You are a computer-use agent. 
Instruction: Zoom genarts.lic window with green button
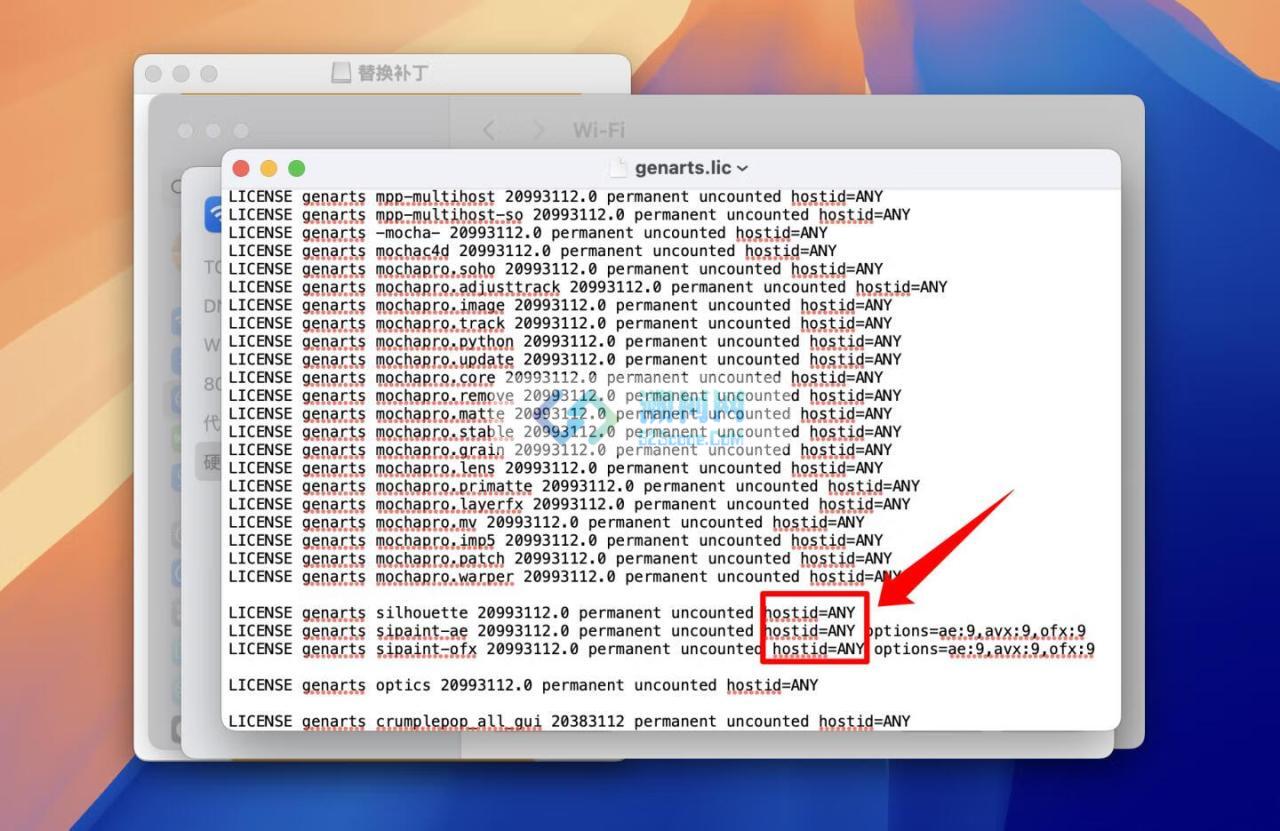[296, 168]
